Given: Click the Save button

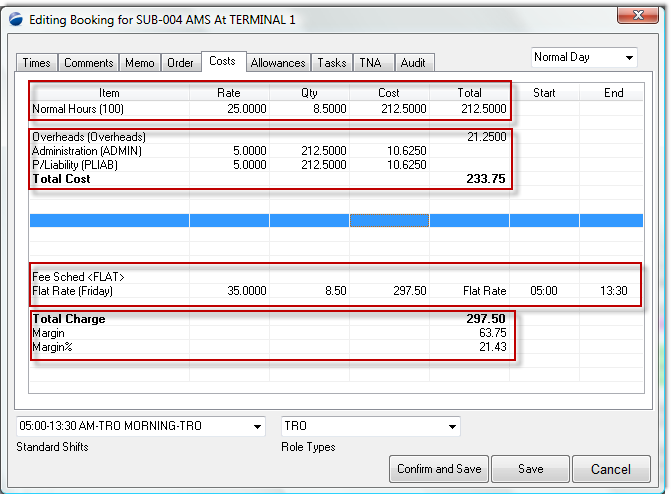Looking at the screenshot, I should click(x=531, y=469).
